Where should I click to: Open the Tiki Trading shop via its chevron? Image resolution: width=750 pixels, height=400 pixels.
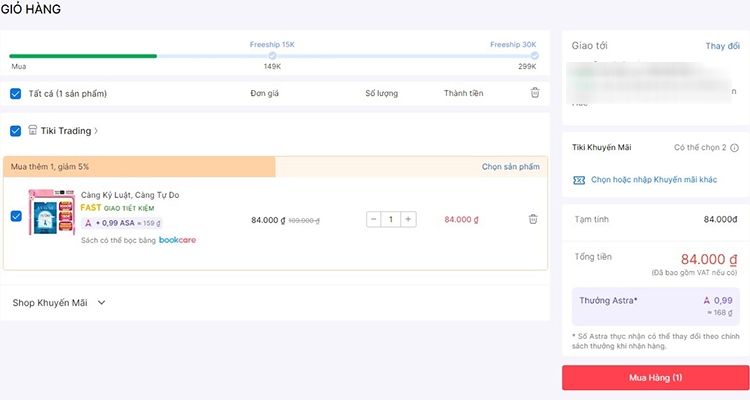click(96, 131)
